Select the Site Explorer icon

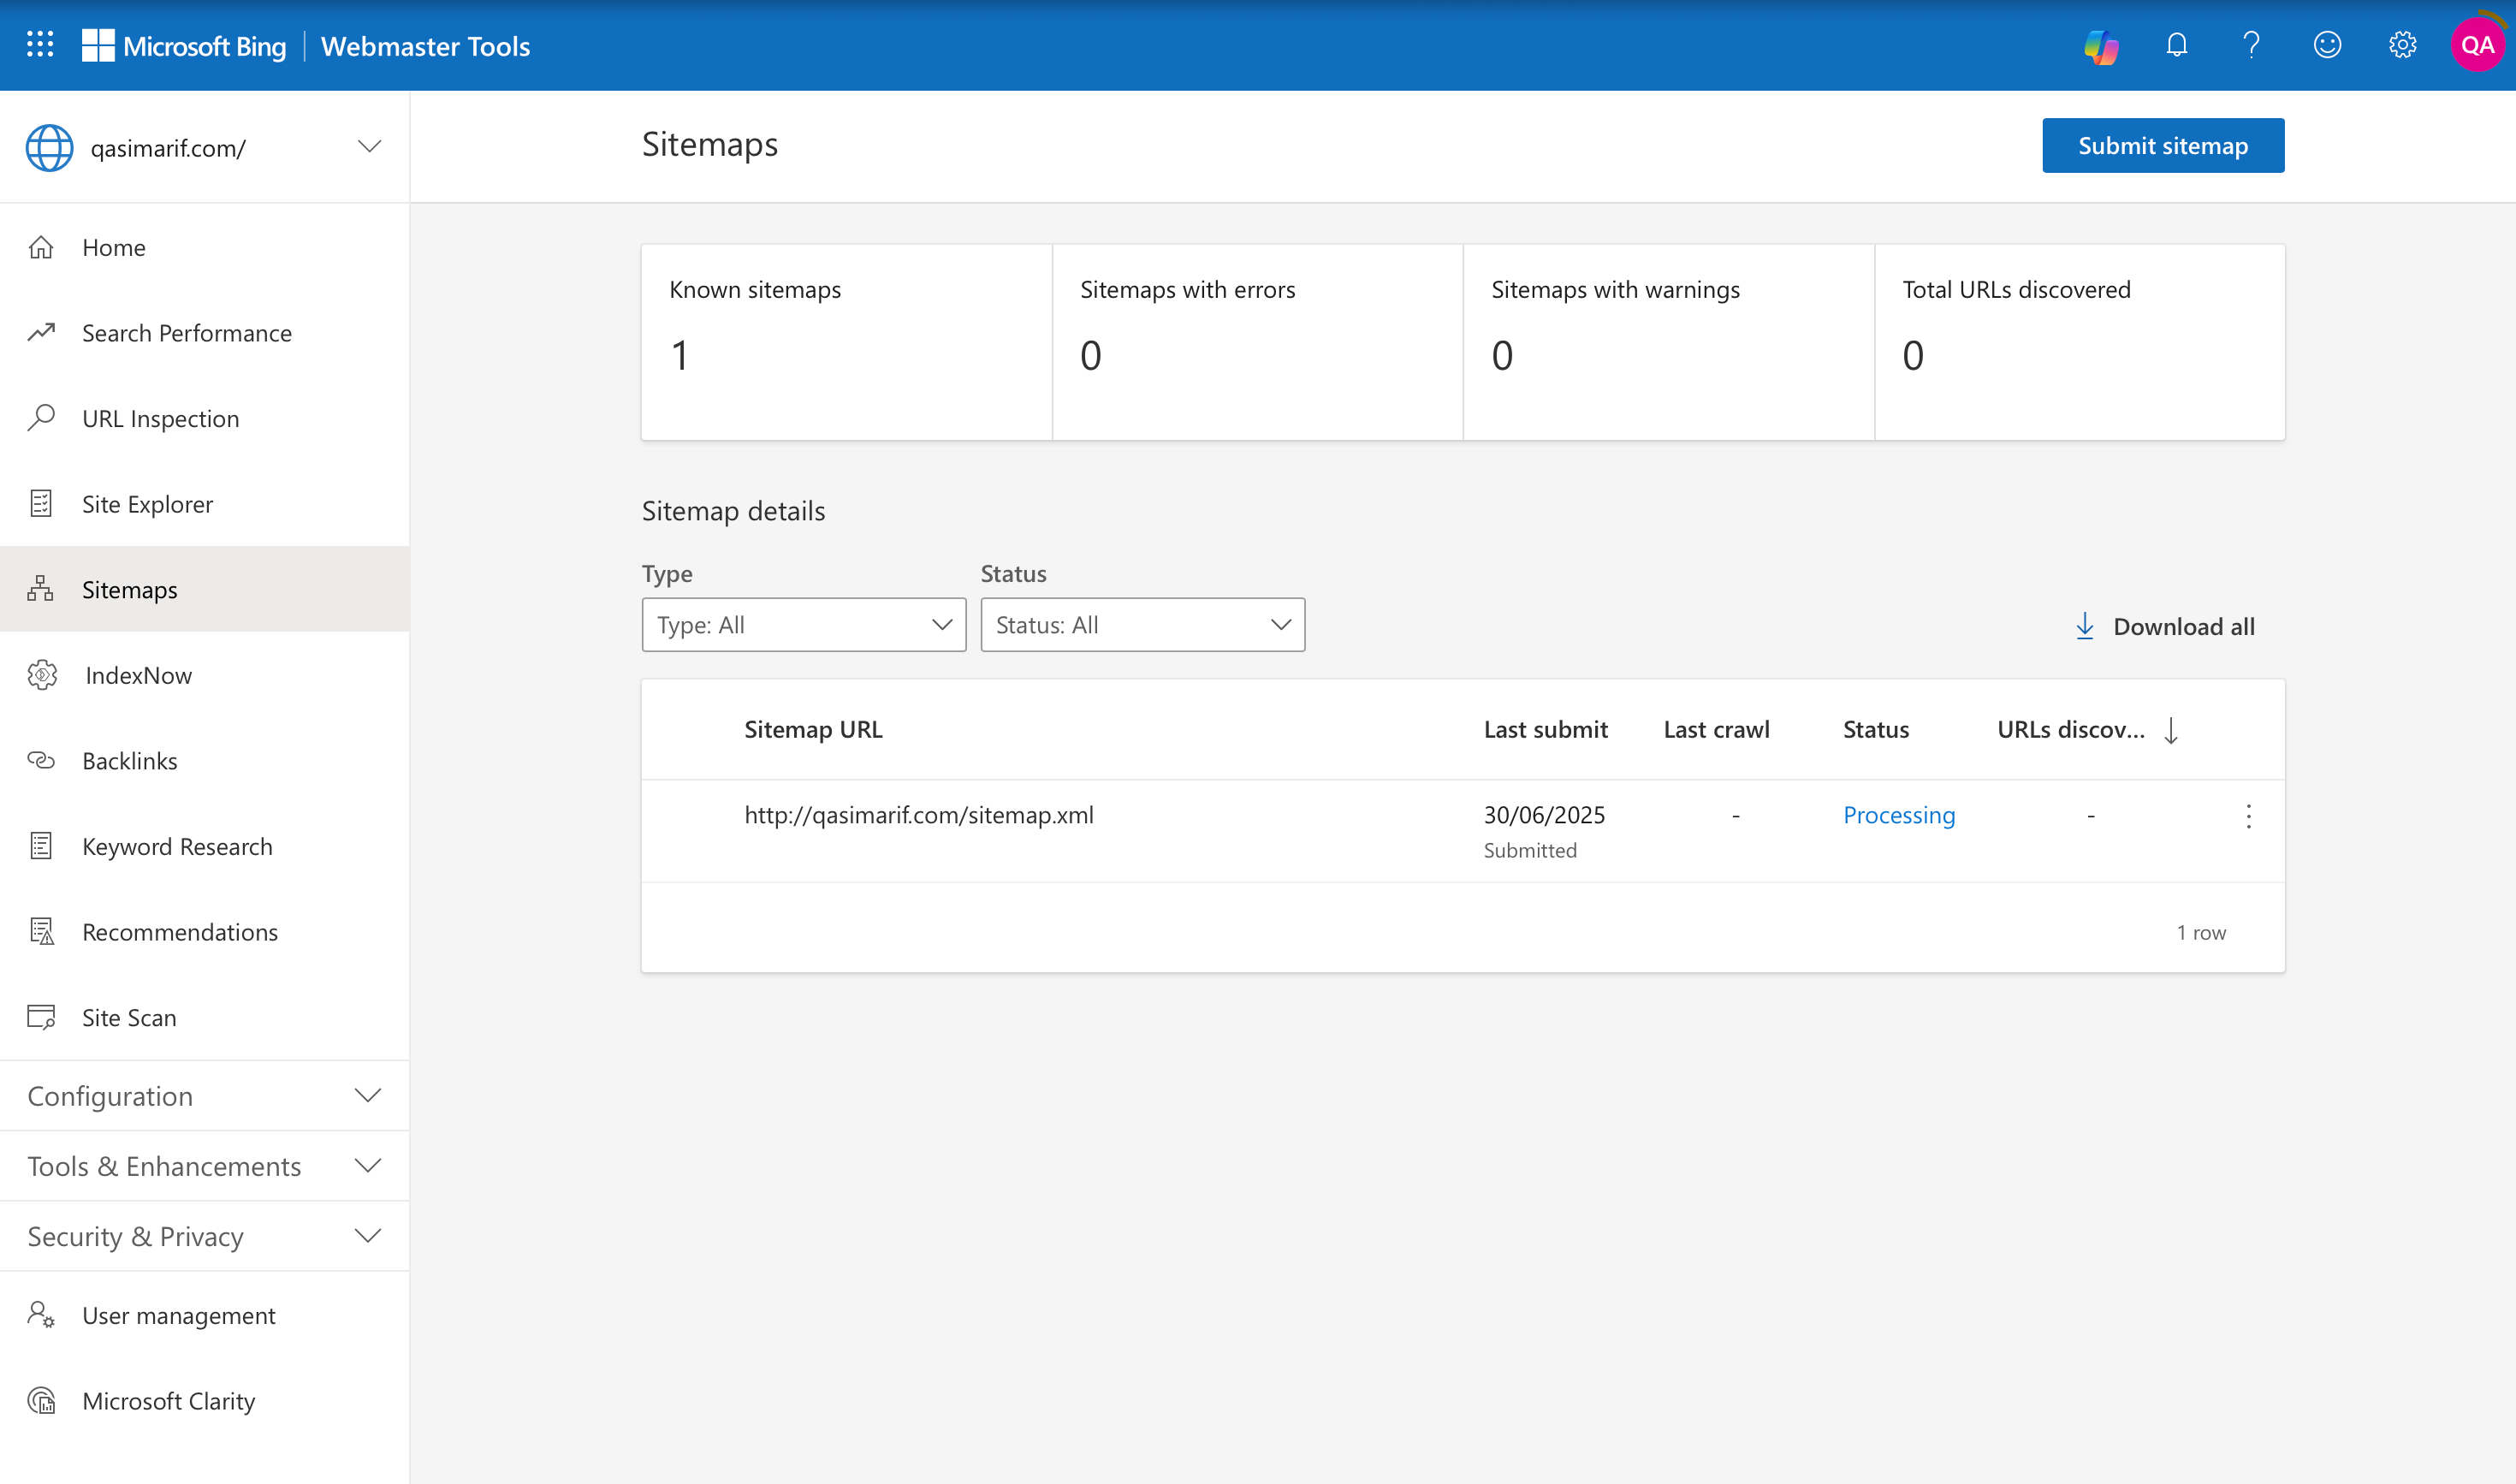41,503
